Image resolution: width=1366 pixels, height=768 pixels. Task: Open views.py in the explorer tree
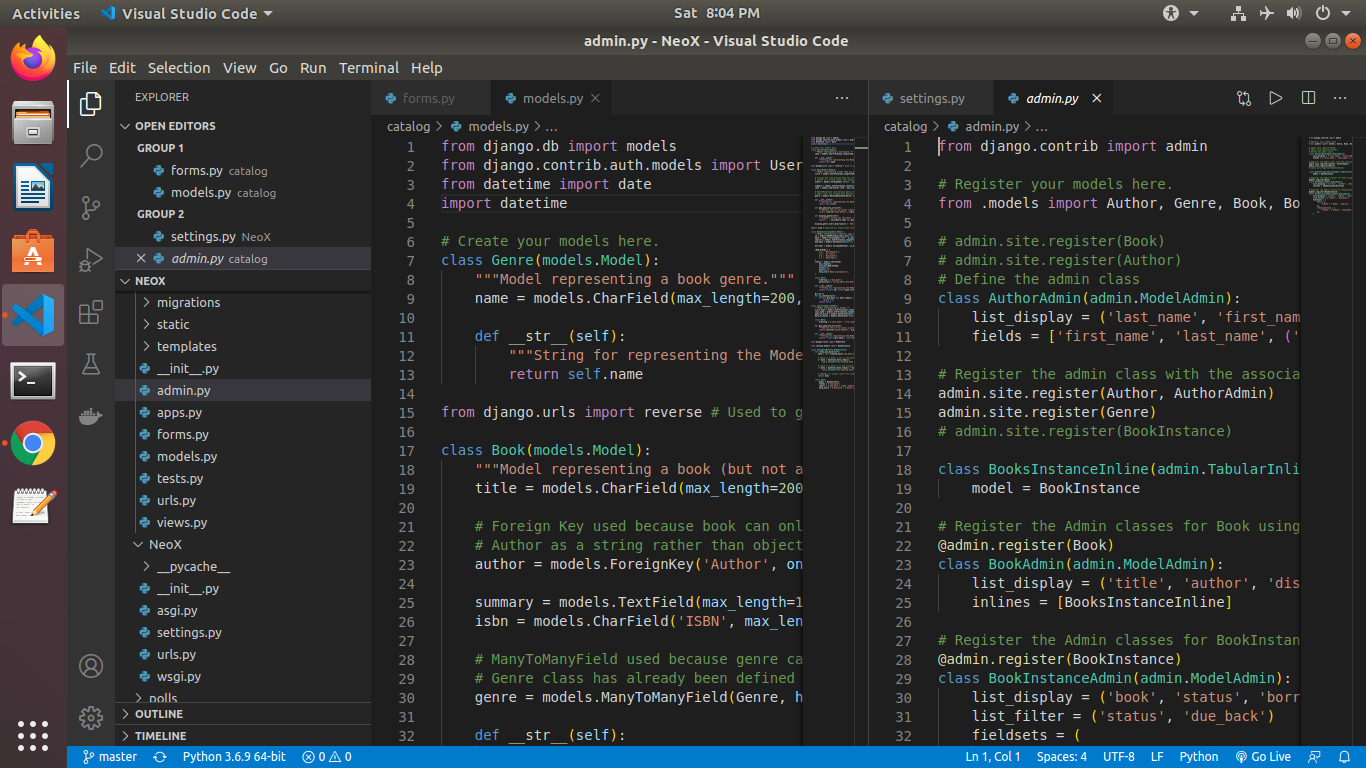coord(182,522)
